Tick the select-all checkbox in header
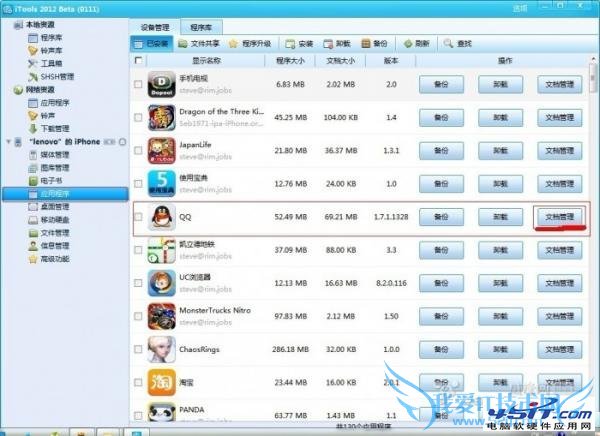Screen dimensions: 600x436 (x=139, y=60)
